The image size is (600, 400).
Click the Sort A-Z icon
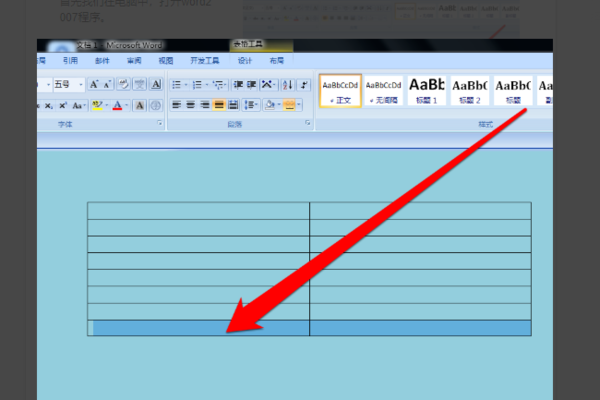(288, 85)
